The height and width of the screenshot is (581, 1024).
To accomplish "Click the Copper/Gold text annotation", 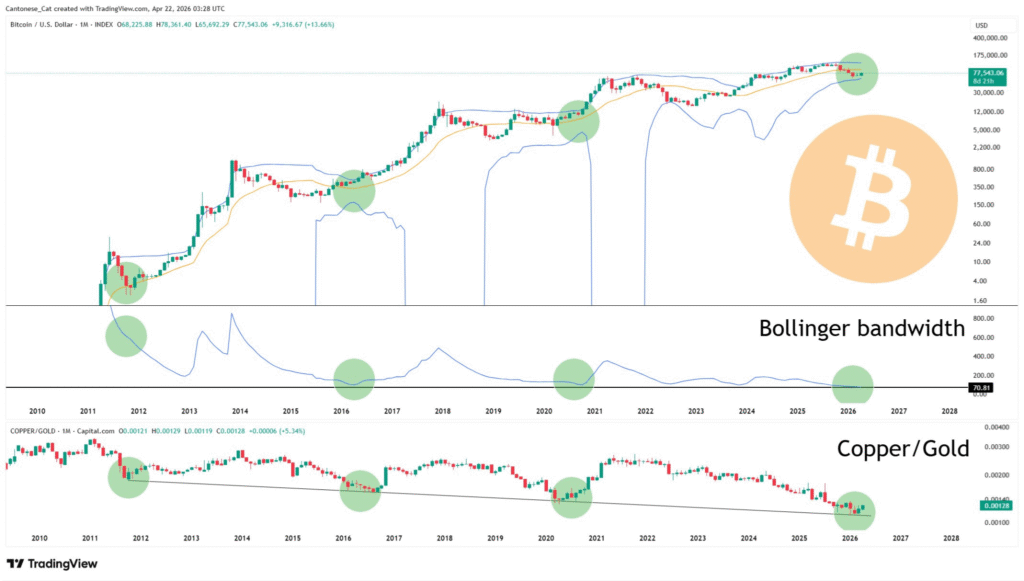I will 902,449.
